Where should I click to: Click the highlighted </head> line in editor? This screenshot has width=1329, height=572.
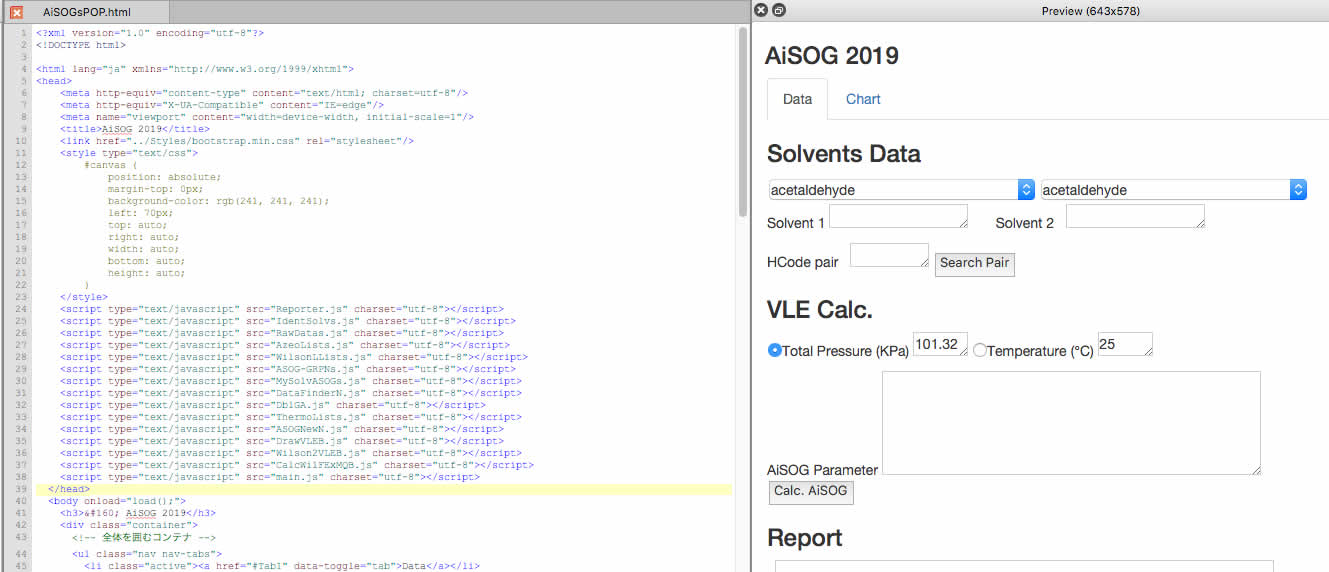pyautogui.click(x=383, y=490)
